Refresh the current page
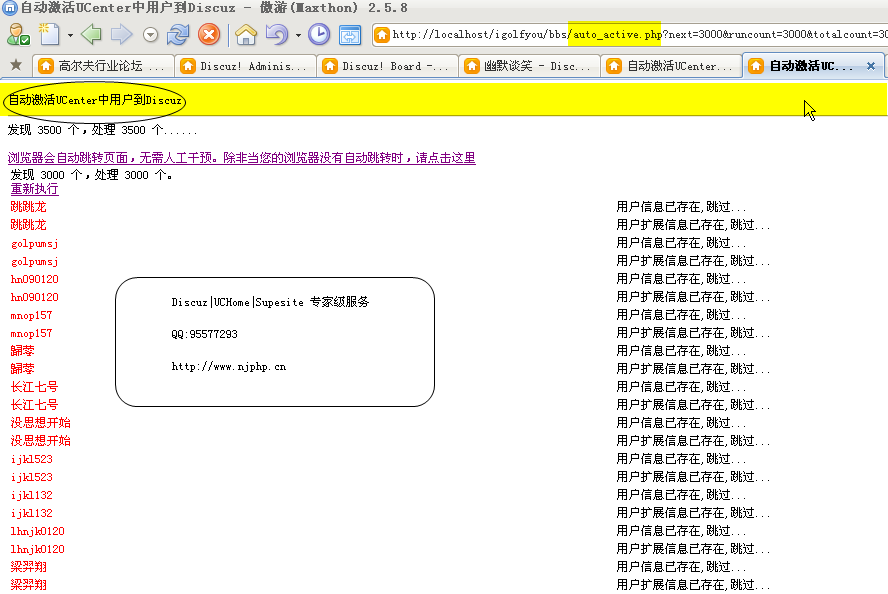This screenshot has width=888, height=594. (178, 35)
